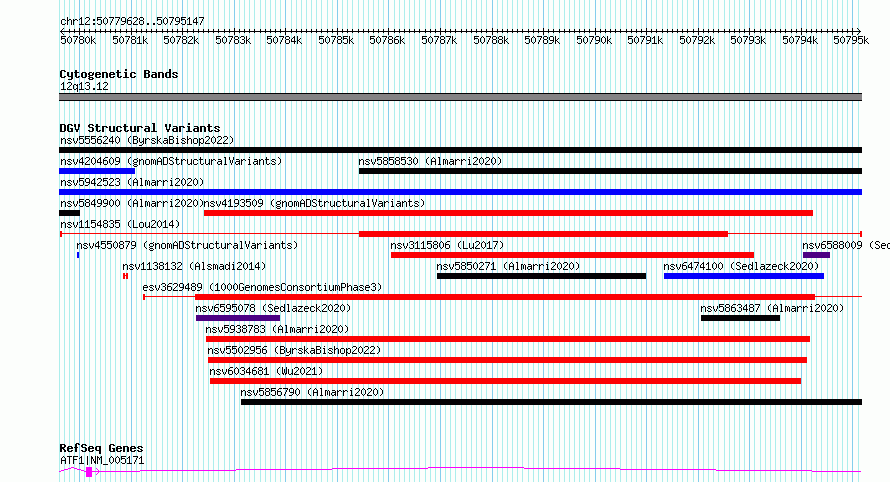
Task: Open the nsv5502956 (ByrskaBishop2022) label
Action: (294, 350)
